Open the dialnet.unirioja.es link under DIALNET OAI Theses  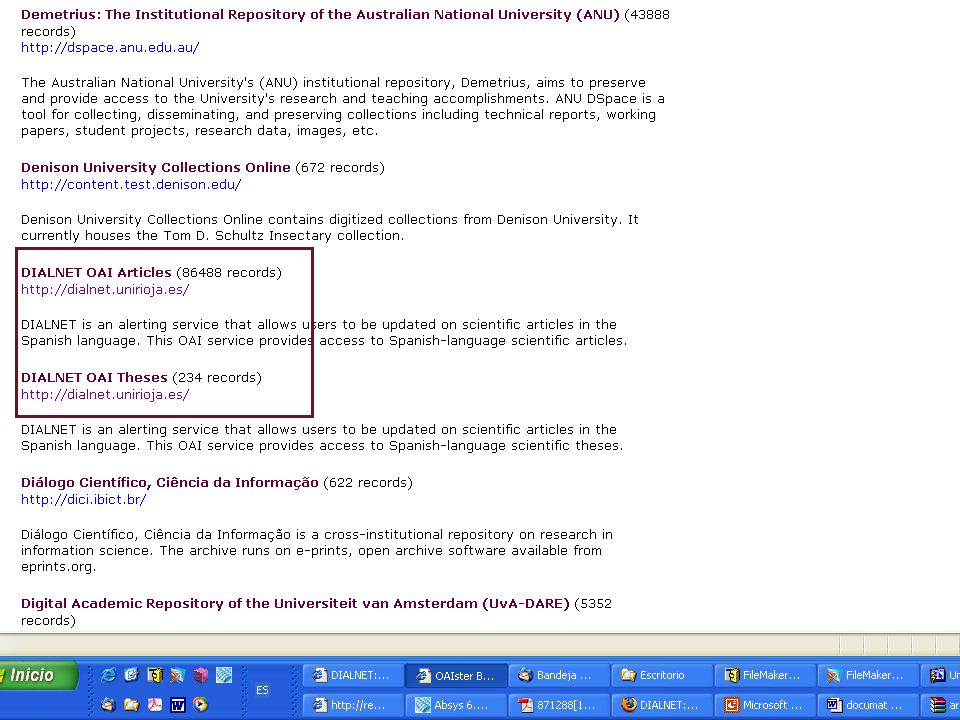pos(105,394)
